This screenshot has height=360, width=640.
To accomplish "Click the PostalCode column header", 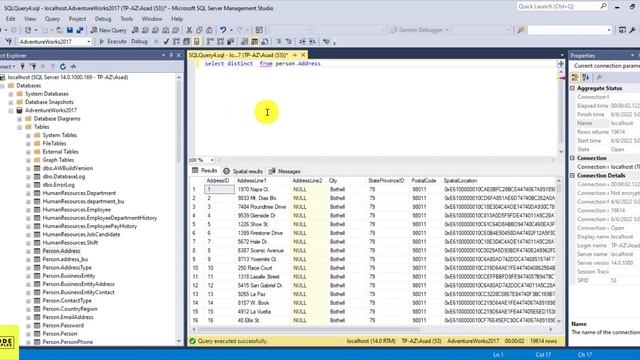I will [424, 180].
